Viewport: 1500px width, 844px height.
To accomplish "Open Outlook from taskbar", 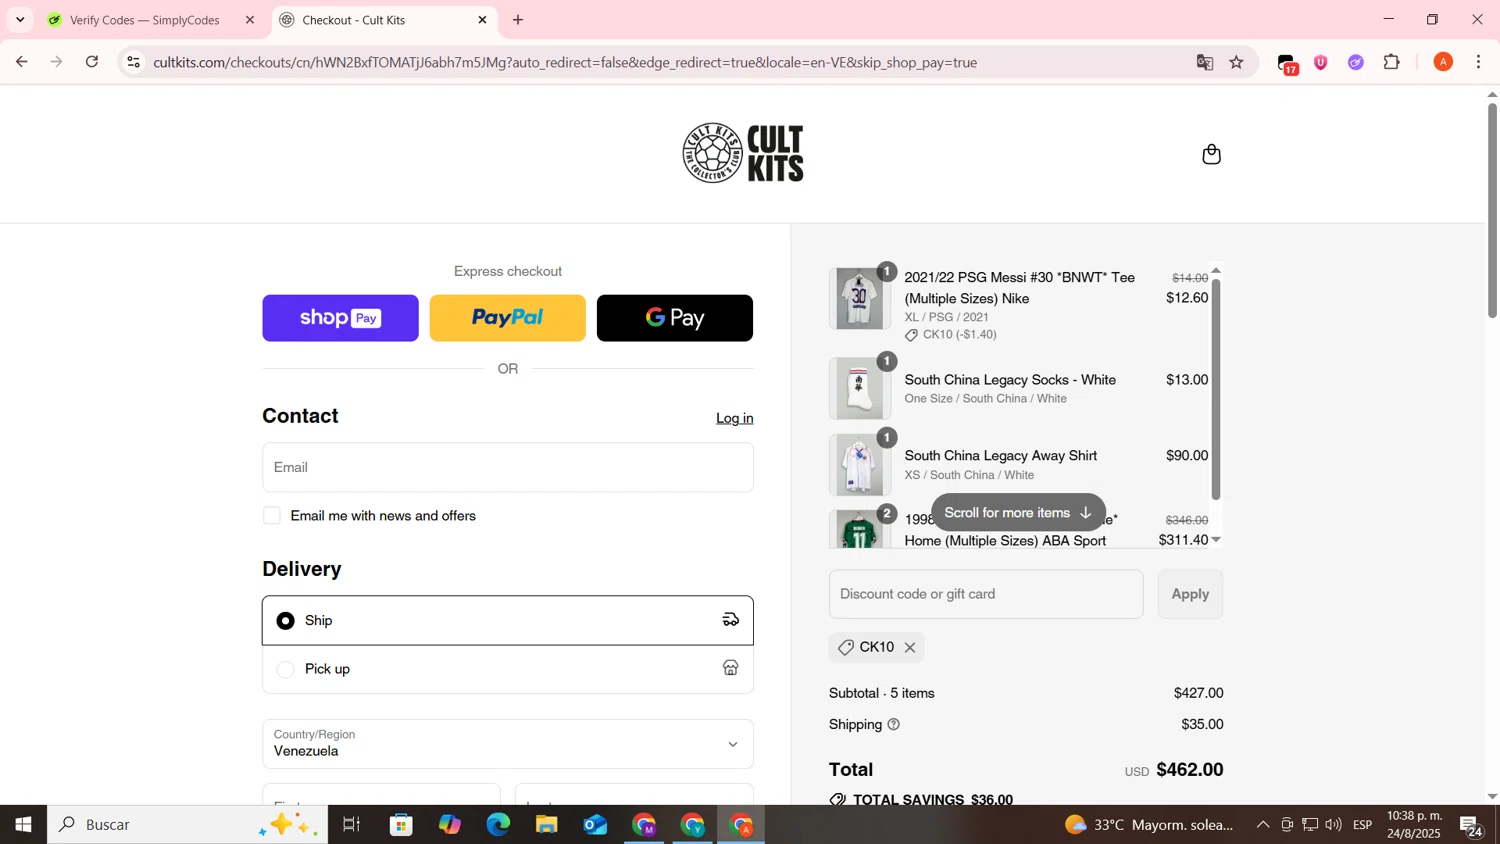I will pyautogui.click(x=595, y=825).
